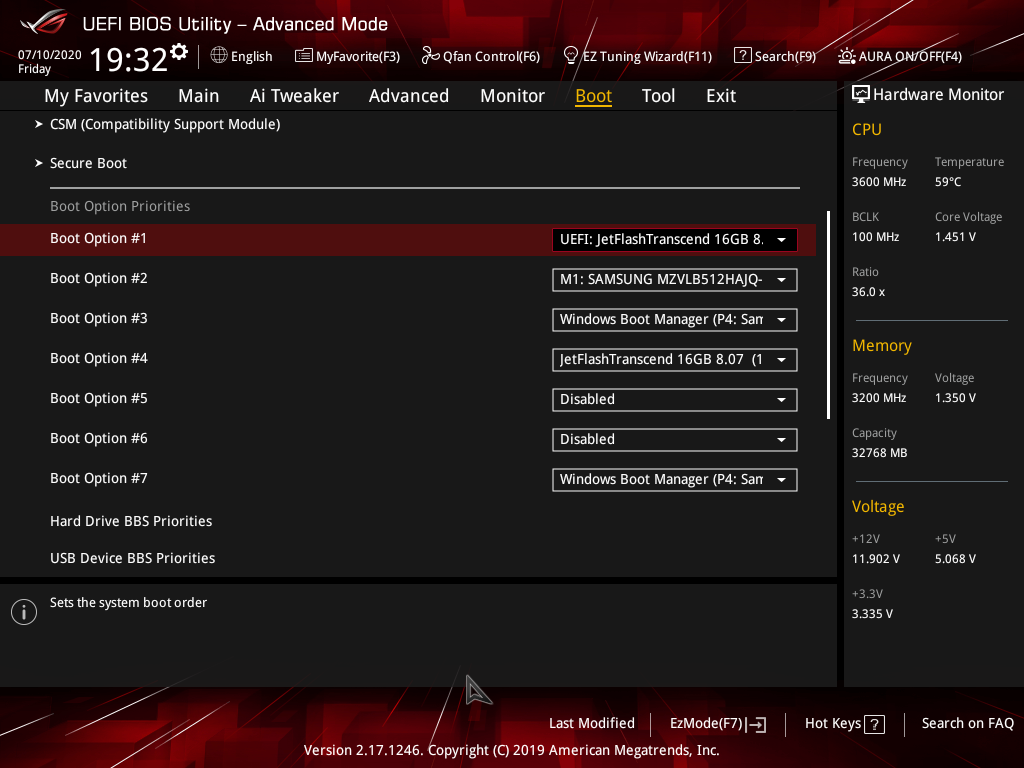Image resolution: width=1024 pixels, height=768 pixels.
Task: Click BCLK value 100 MHz
Action: click(x=876, y=237)
